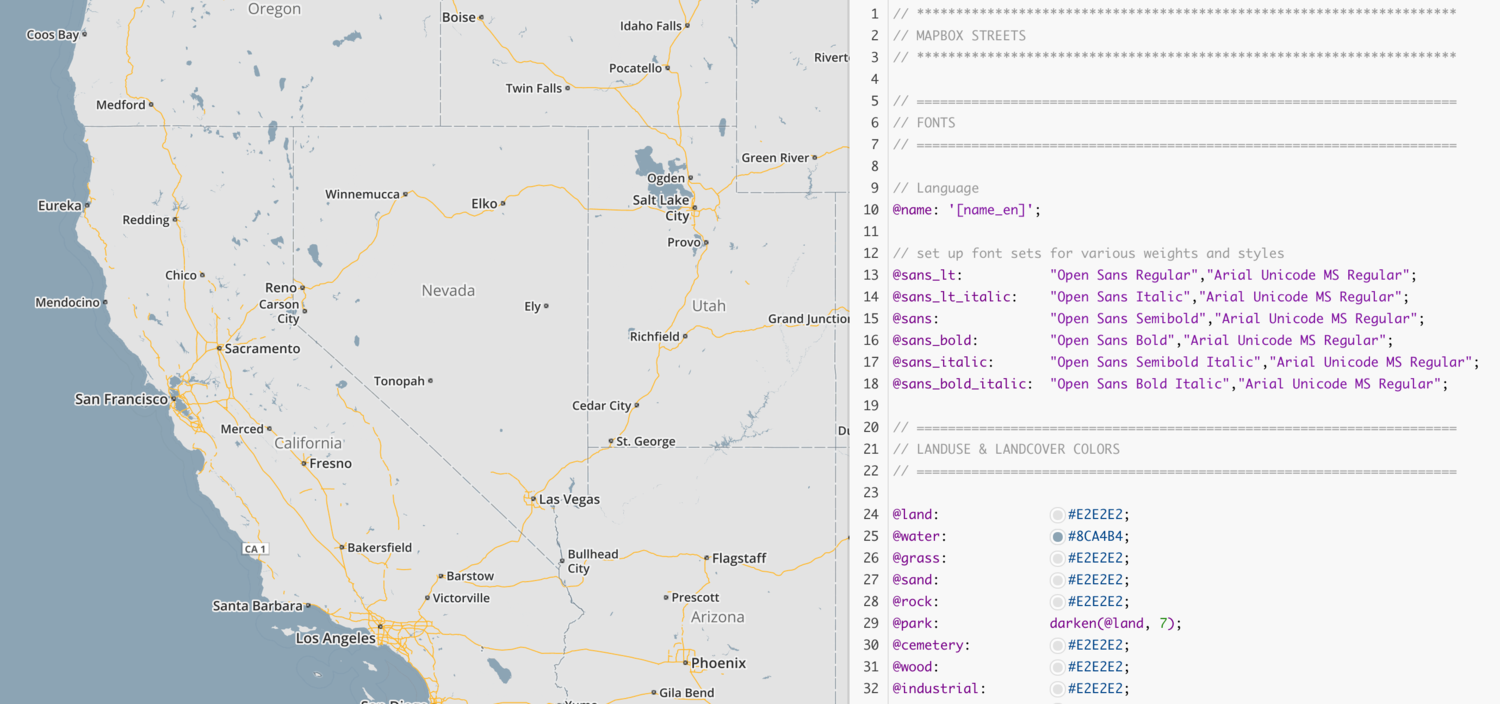Click the Flagstaff map label

click(x=739, y=558)
